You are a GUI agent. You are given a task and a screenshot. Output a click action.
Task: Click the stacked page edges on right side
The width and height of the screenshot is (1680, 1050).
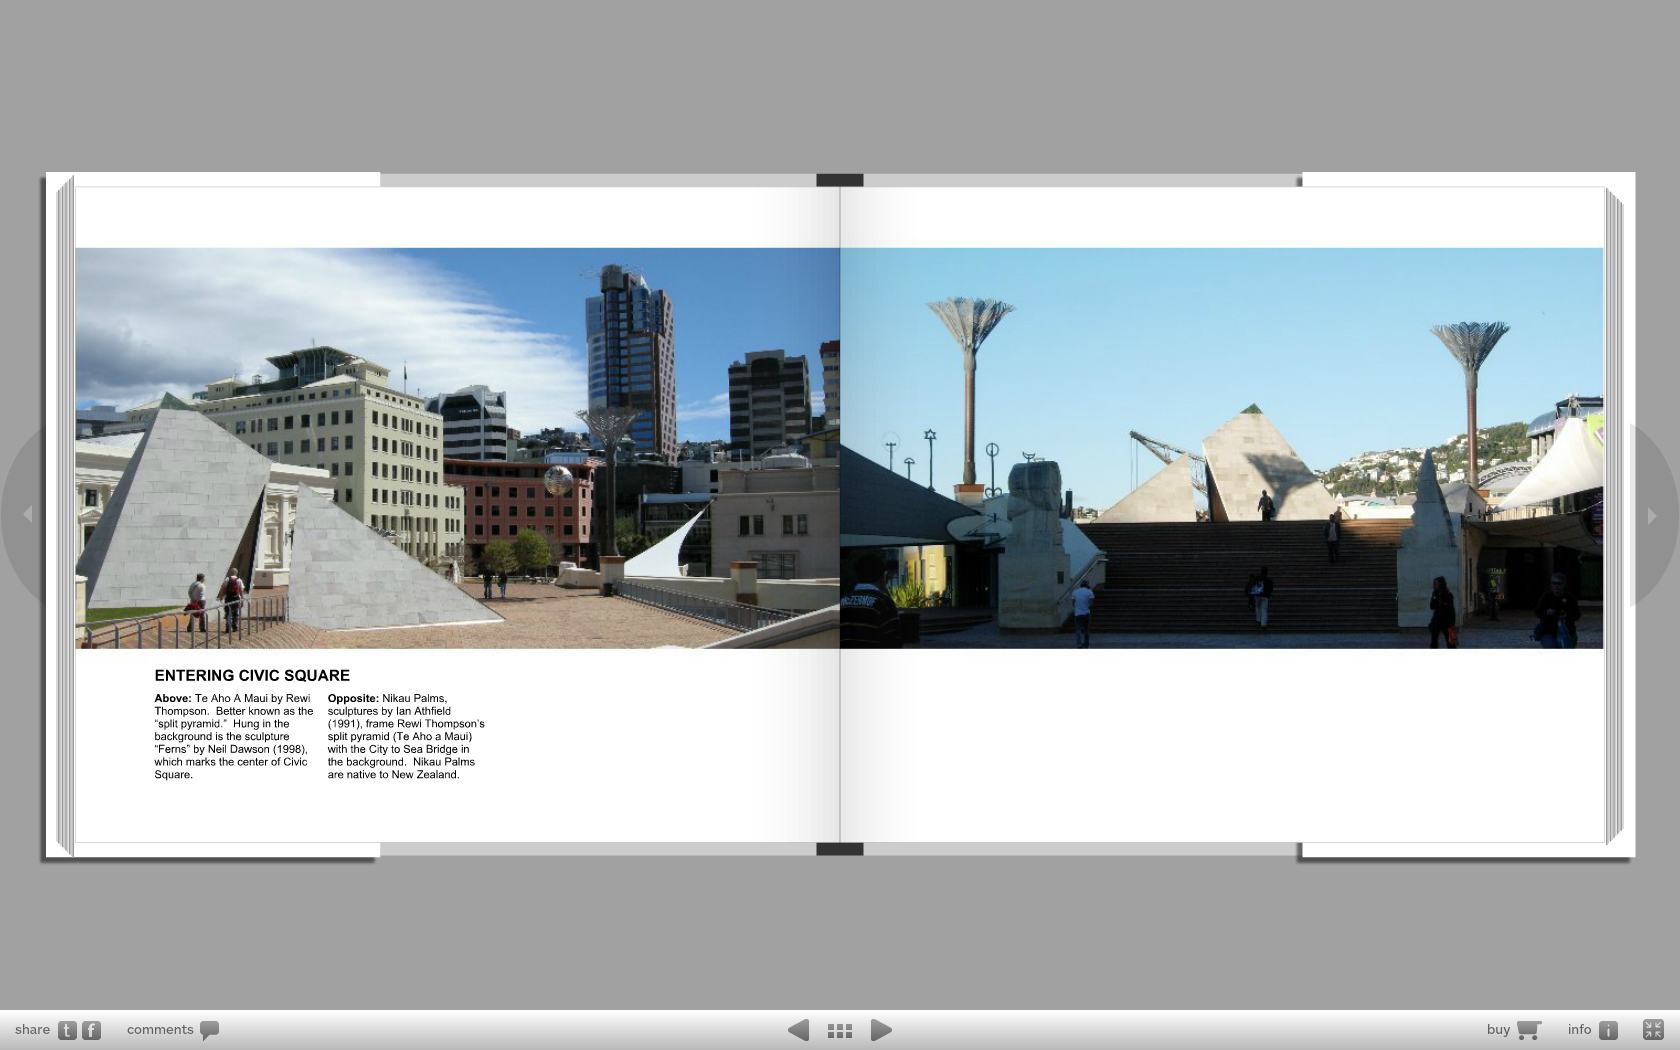(x=1614, y=515)
